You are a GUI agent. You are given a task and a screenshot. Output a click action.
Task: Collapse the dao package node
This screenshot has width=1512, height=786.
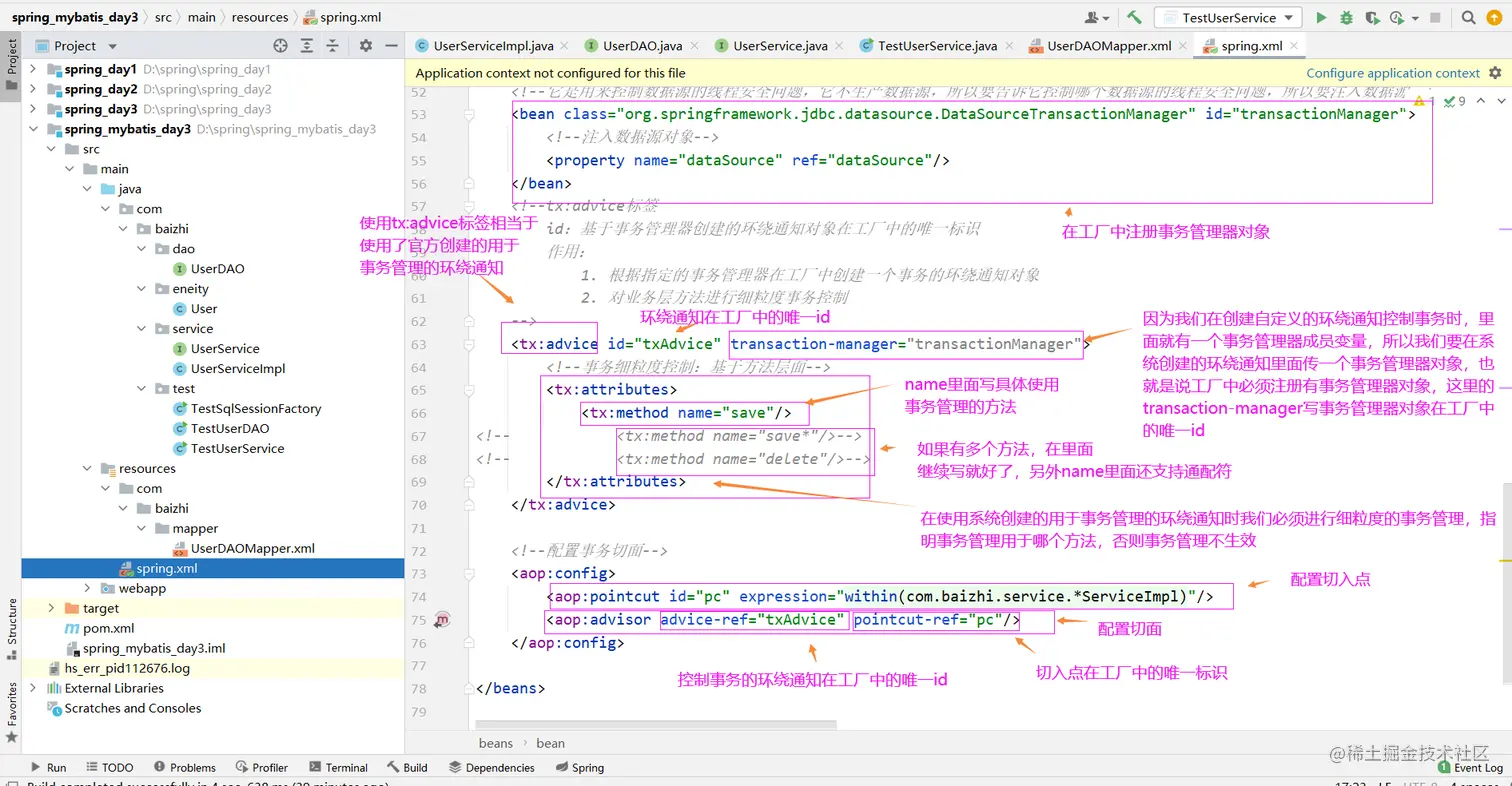click(141, 249)
